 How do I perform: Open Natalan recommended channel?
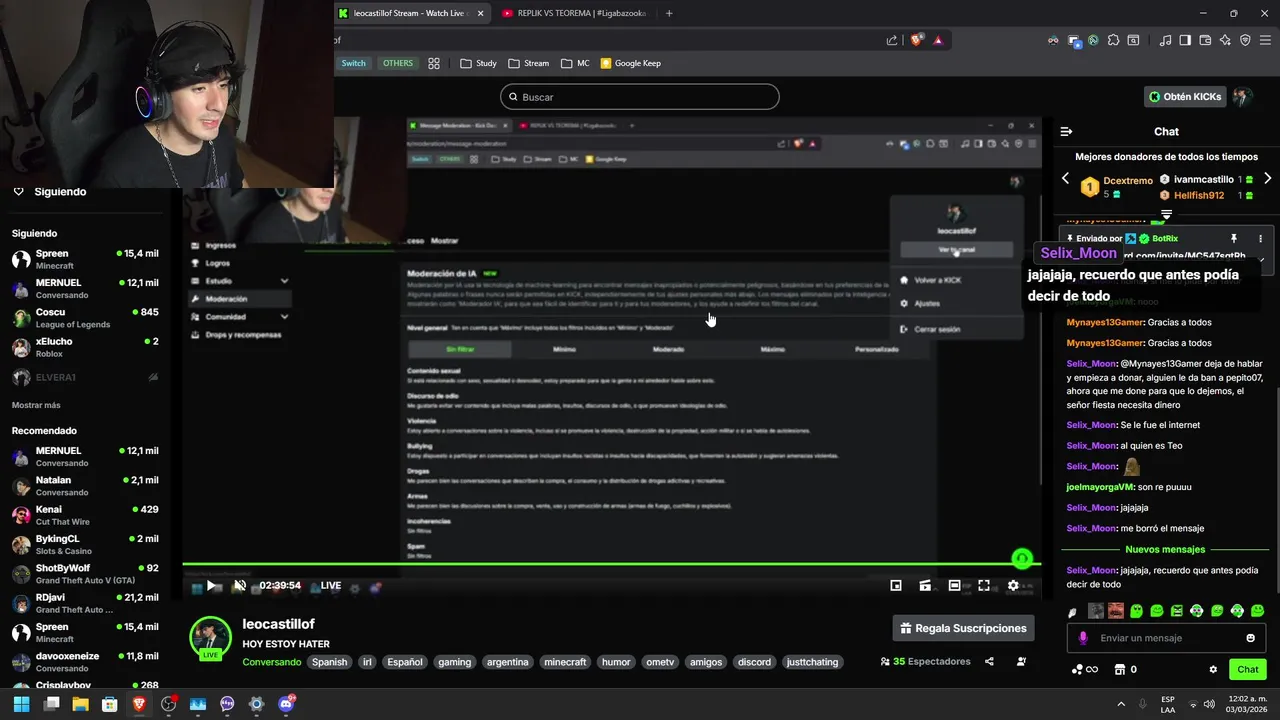pos(85,486)
